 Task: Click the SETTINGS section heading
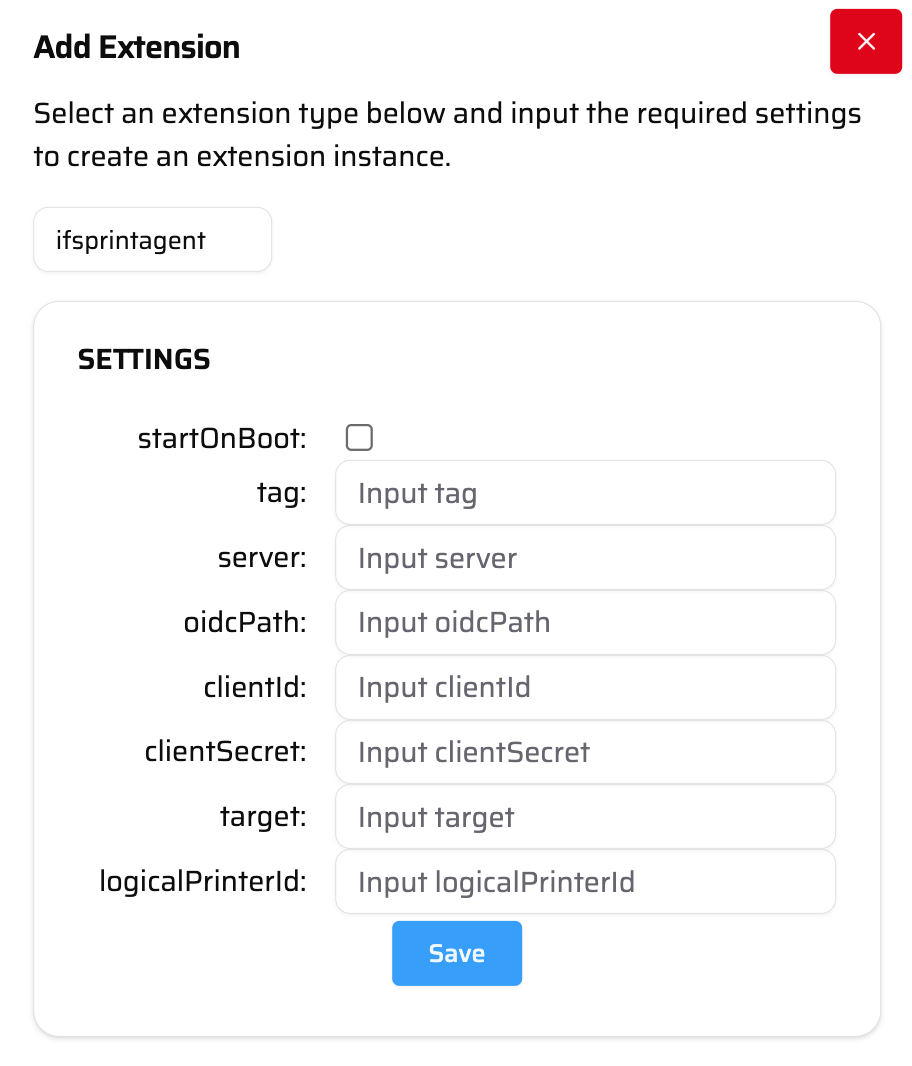pyautogui.click(x=143, y=359)
